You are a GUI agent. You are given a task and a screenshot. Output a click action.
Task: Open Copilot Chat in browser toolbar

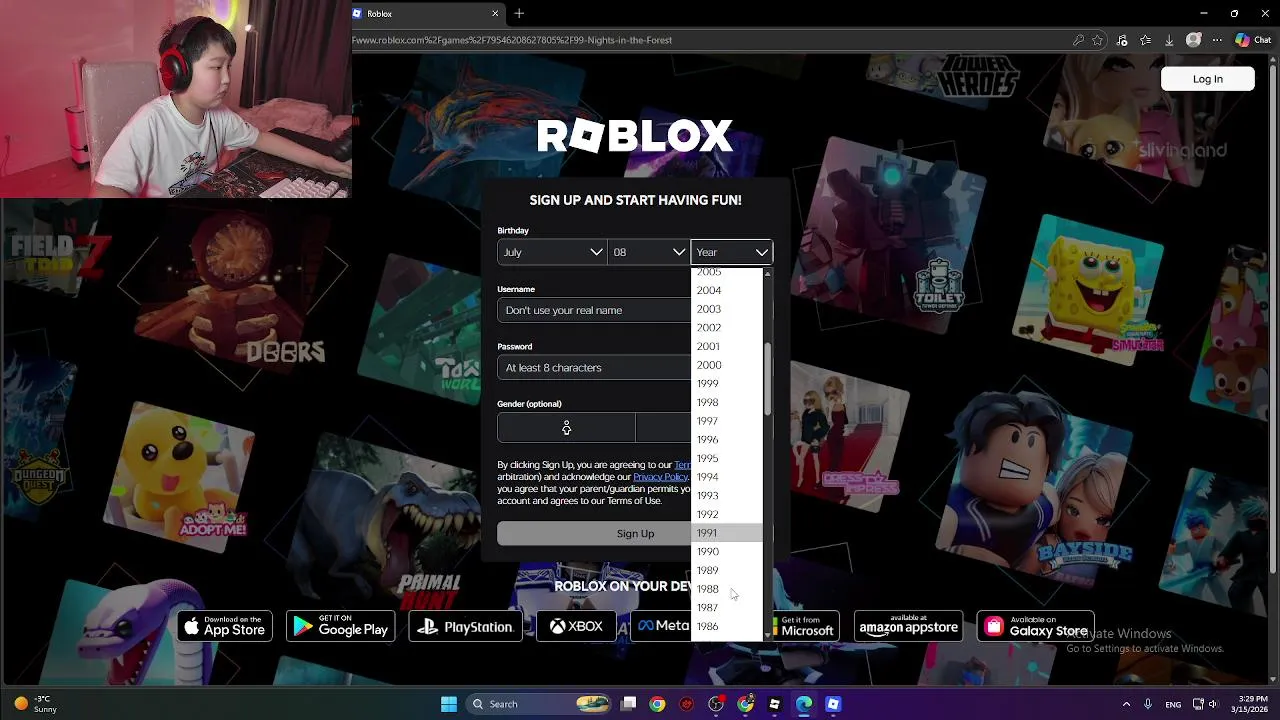pyautogui.click(x=1253, y=40)
